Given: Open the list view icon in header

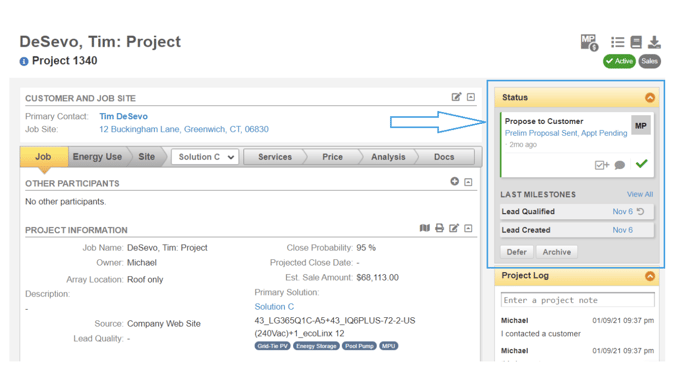Looking at the screenshot, I should click(617, 42).
